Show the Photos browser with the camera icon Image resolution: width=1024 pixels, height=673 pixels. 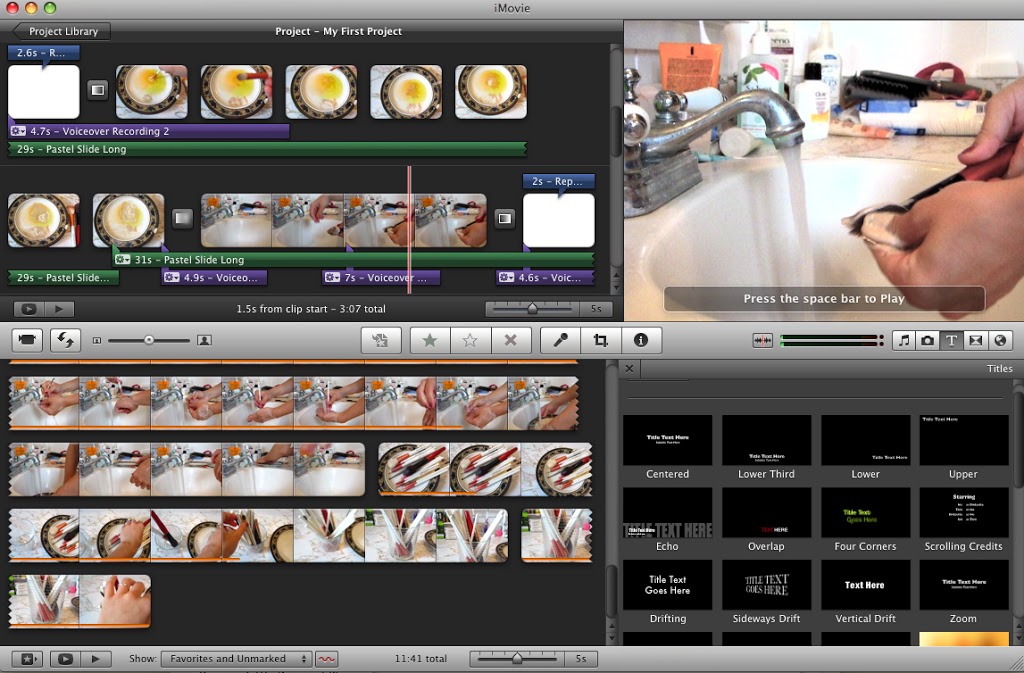928,340
